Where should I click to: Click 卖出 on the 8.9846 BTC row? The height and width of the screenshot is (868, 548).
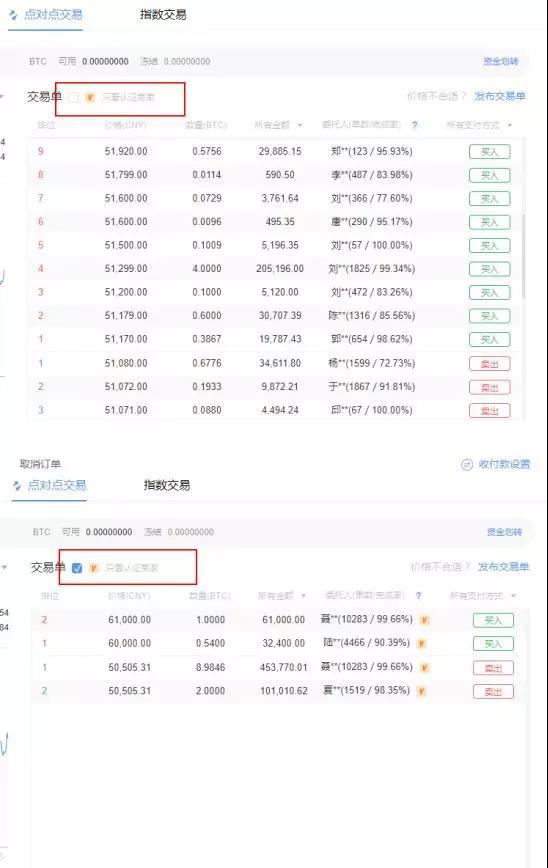(493, 668)
